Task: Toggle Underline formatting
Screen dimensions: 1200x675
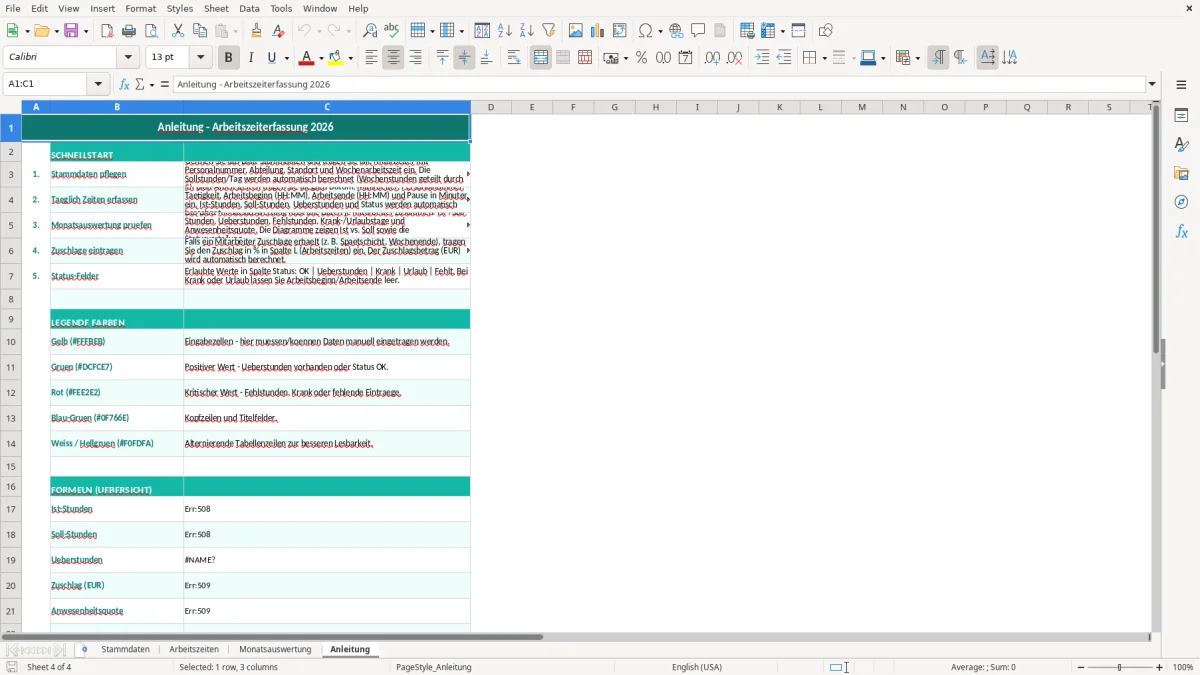Action: pyautogui.click(x=272, y=58)
